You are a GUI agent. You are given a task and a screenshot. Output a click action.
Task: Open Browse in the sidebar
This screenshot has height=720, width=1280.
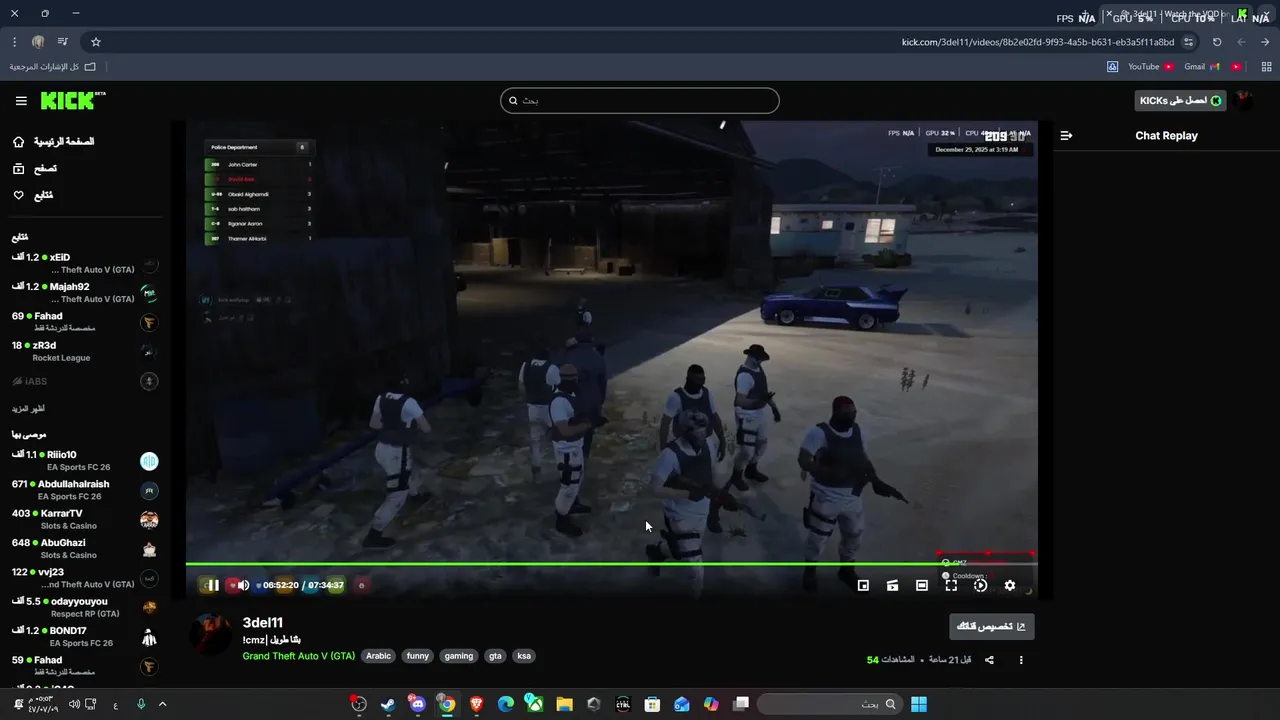click(35, 169)
